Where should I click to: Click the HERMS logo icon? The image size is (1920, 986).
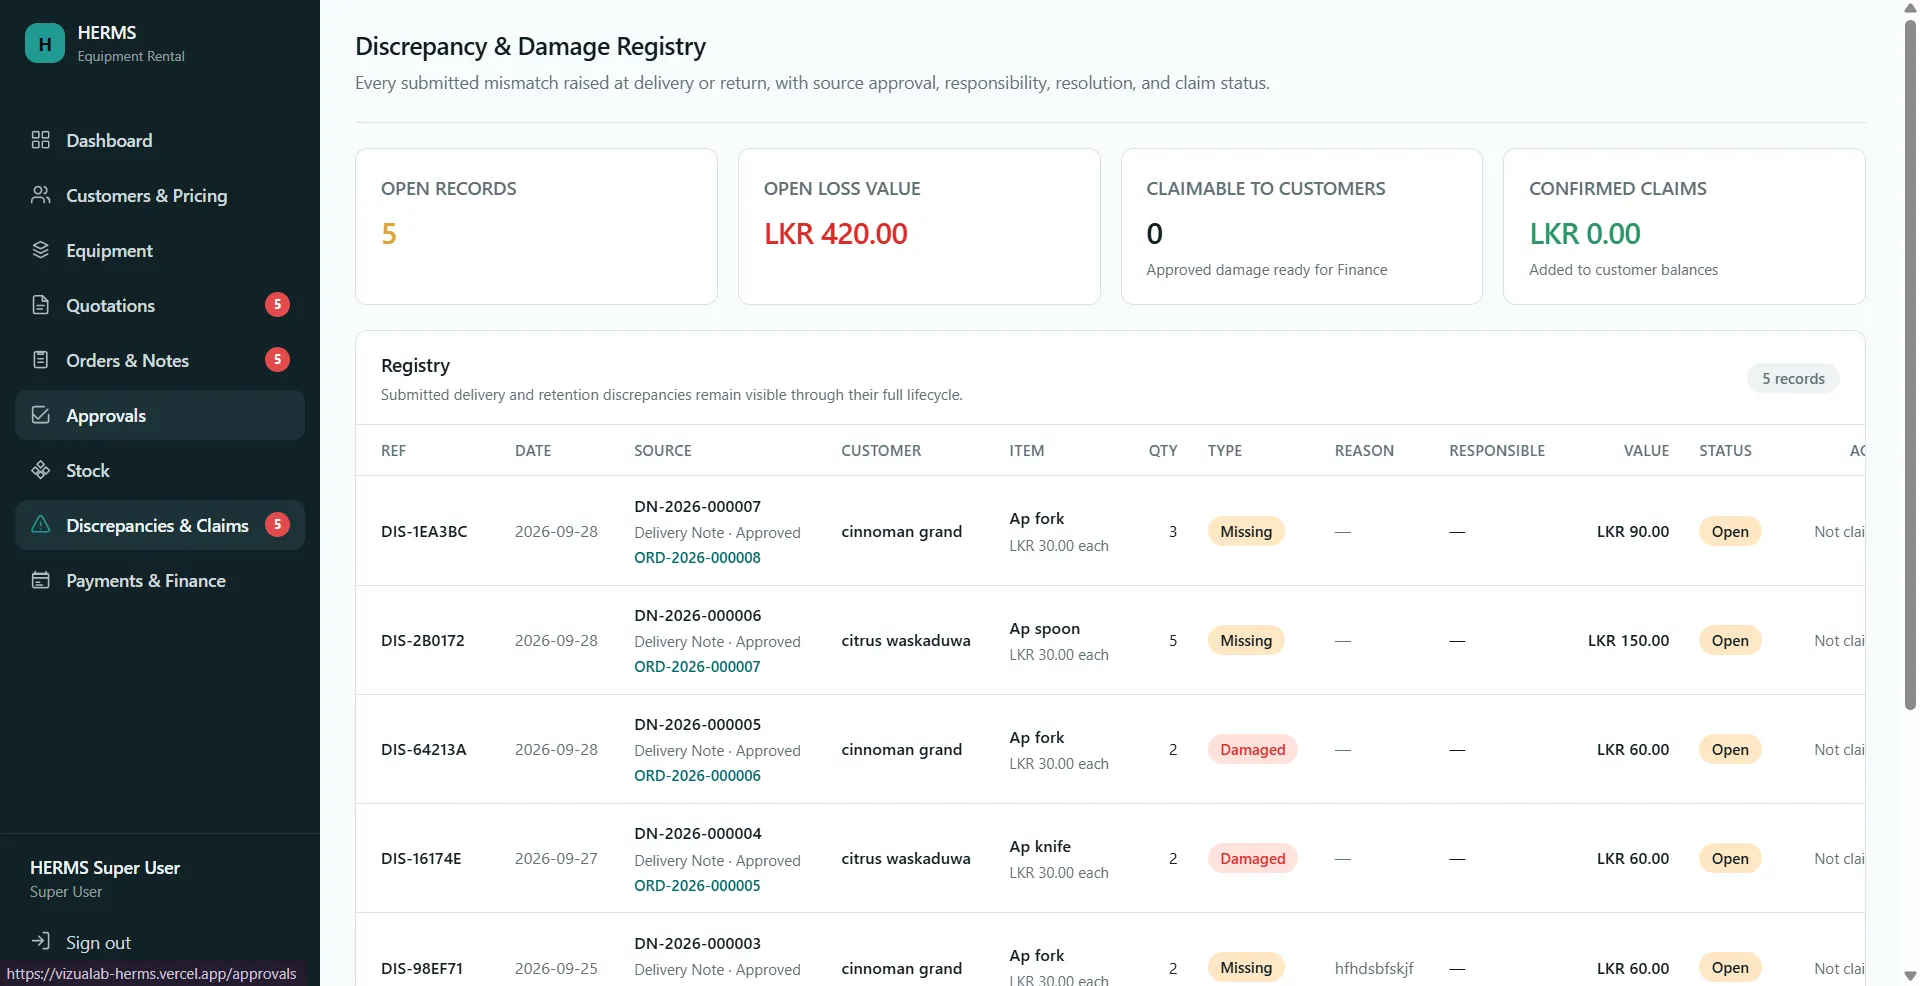click(x=45, y=43)
